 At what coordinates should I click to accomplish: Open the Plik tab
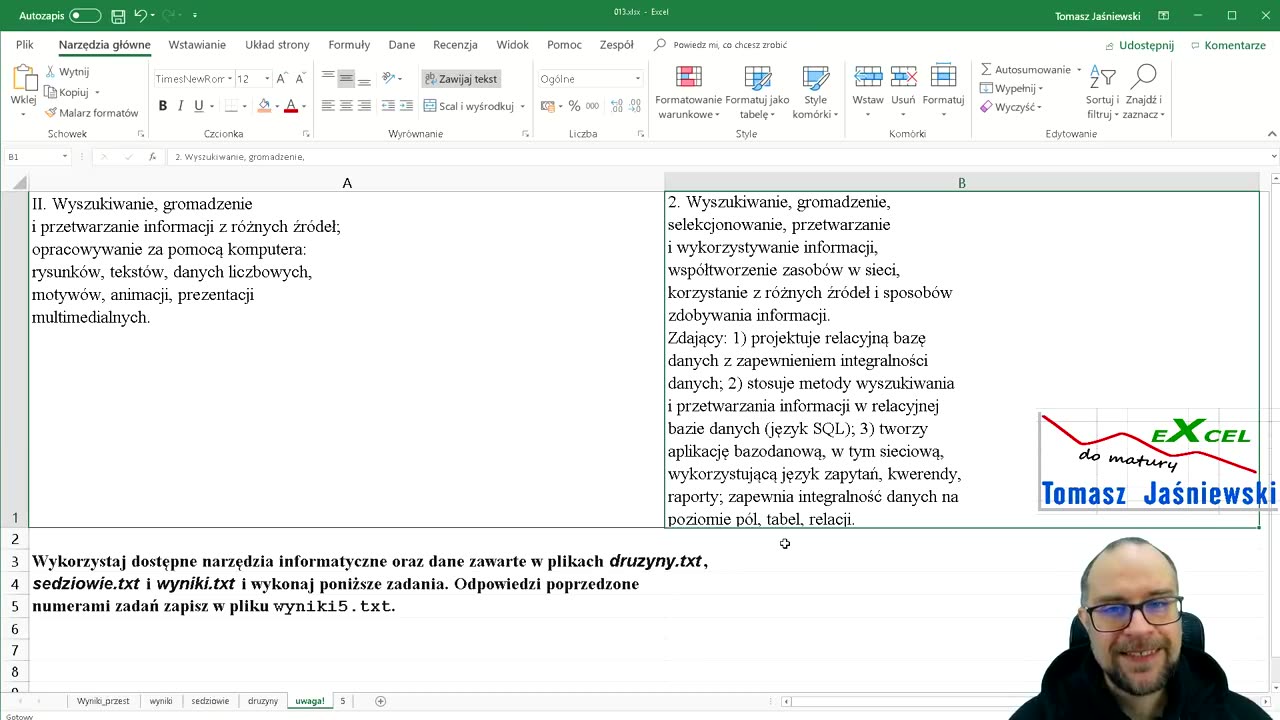(25, 45)
